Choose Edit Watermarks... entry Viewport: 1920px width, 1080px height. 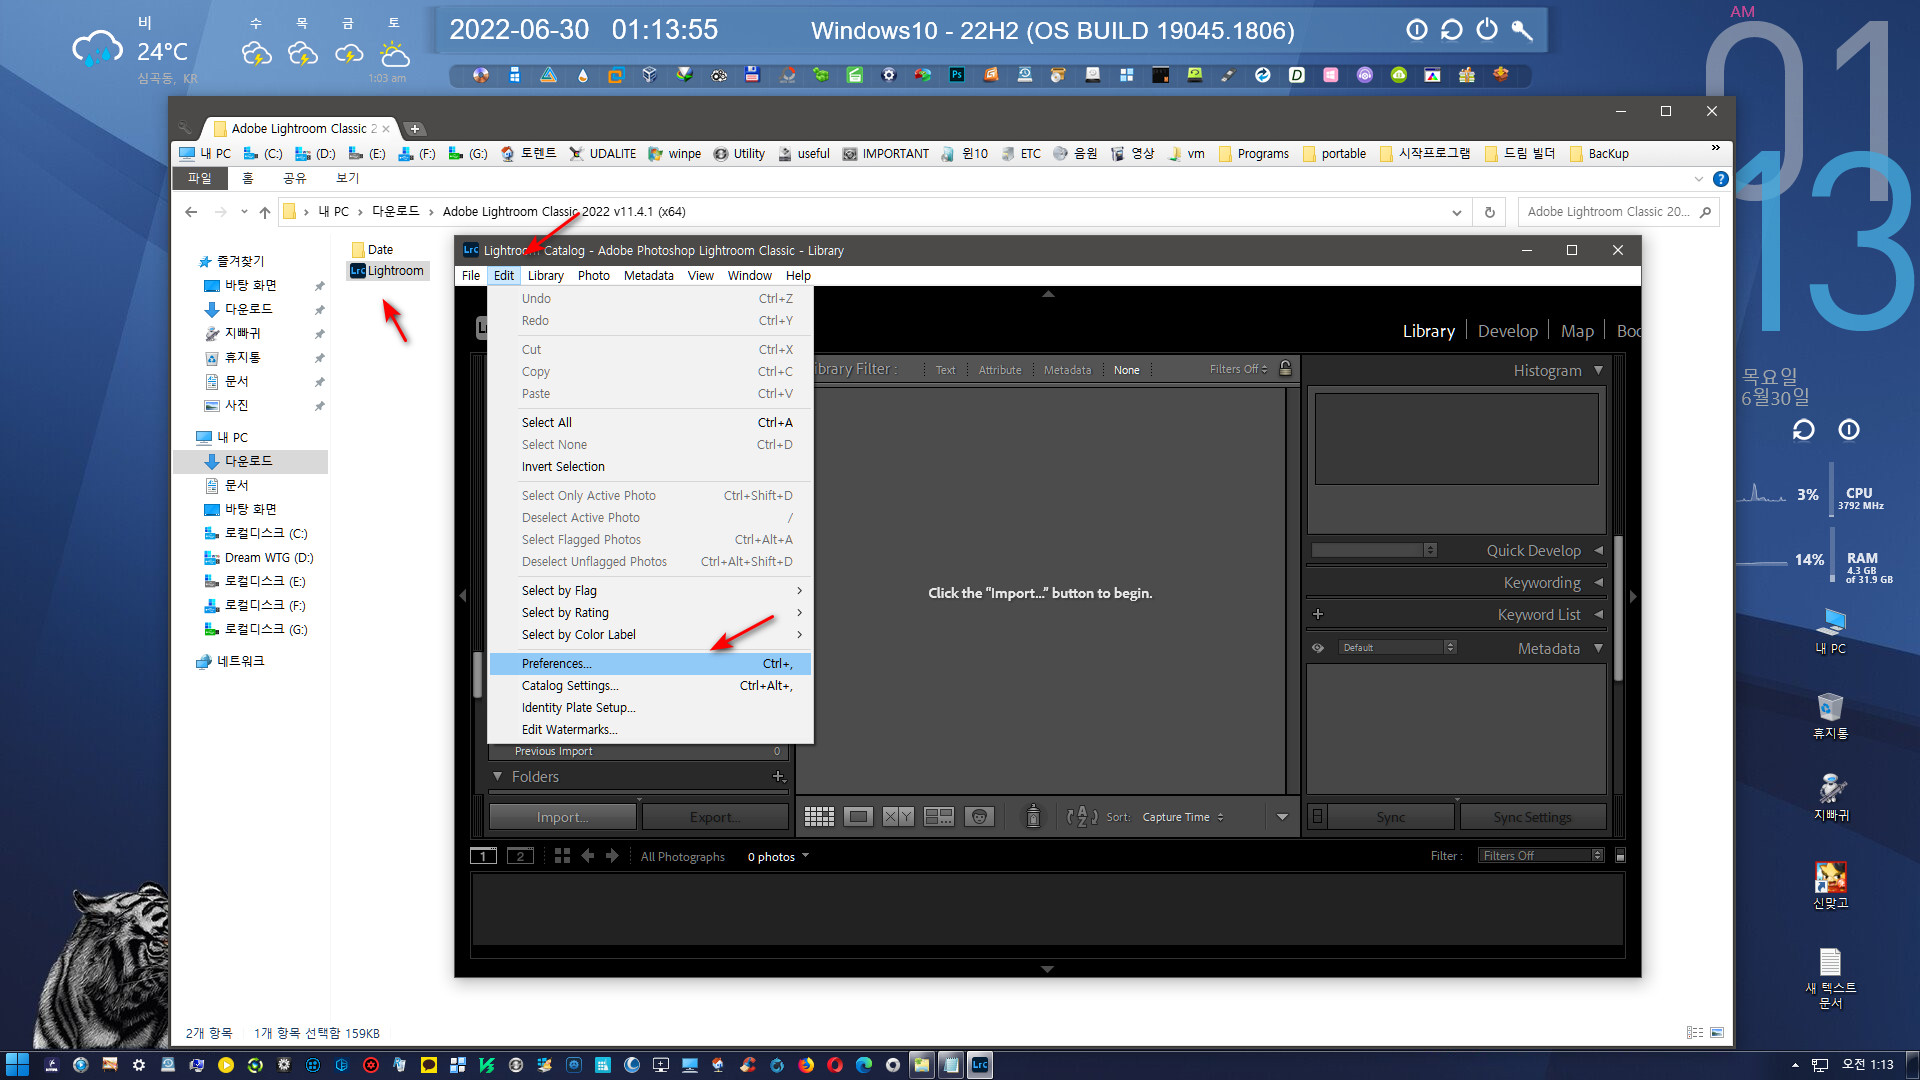point(650,730)
